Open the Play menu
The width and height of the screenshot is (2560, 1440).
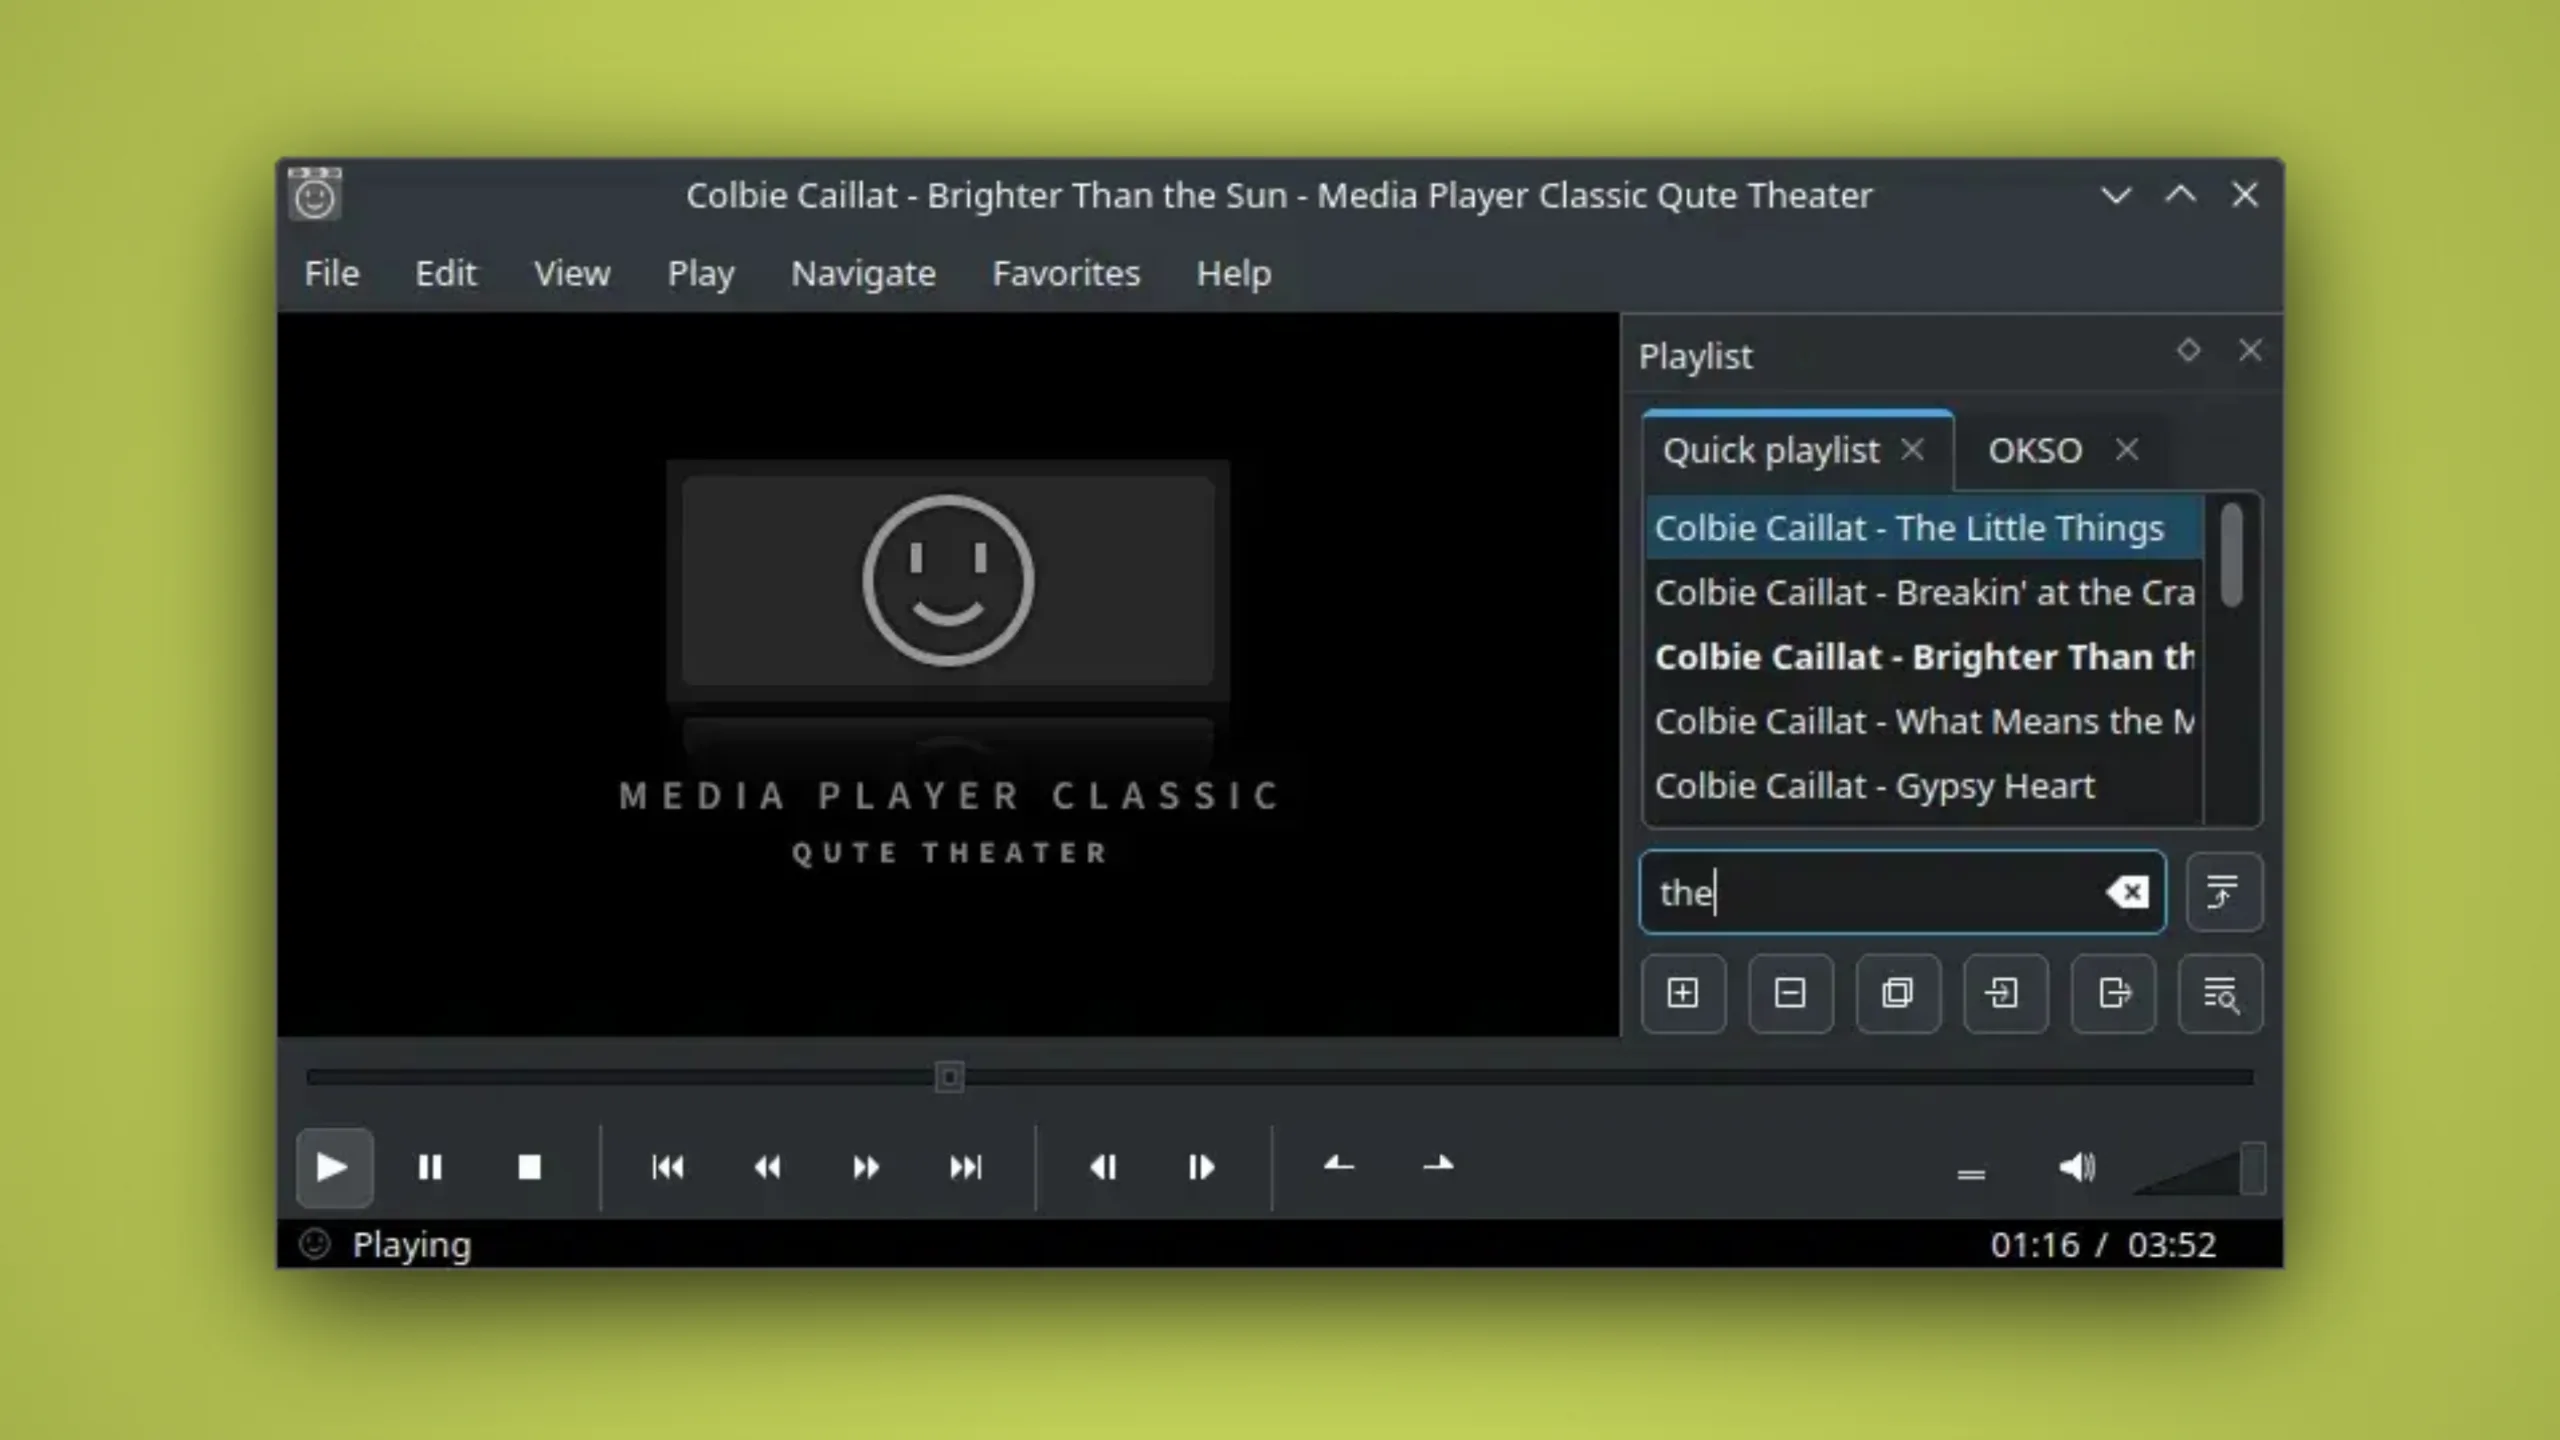tap(701, 273)
